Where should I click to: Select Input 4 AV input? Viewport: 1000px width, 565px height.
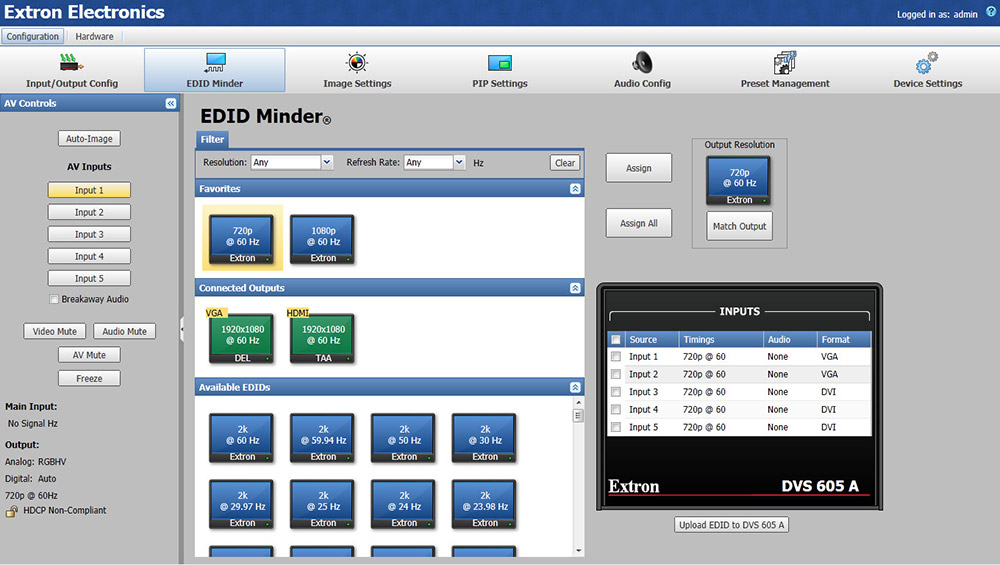click(x=89, y=256)
